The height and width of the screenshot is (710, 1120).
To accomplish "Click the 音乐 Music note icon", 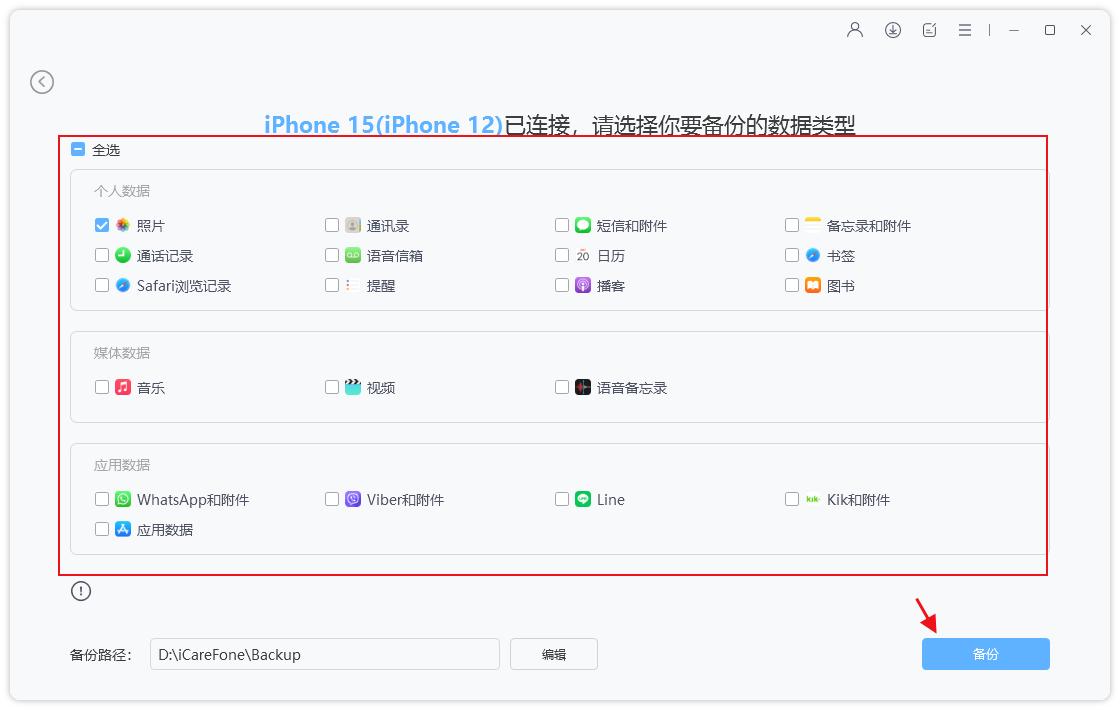I will 121,387.
